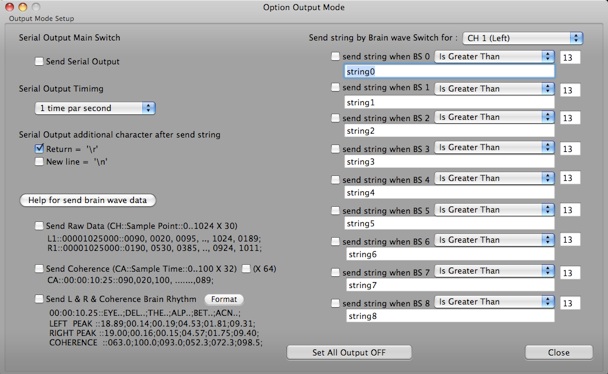The width and height of the screenshot is (608, 374).
Task: Toggle the Send Coherence checkbox
Action: pyautogui.click(x=39, y=269)
